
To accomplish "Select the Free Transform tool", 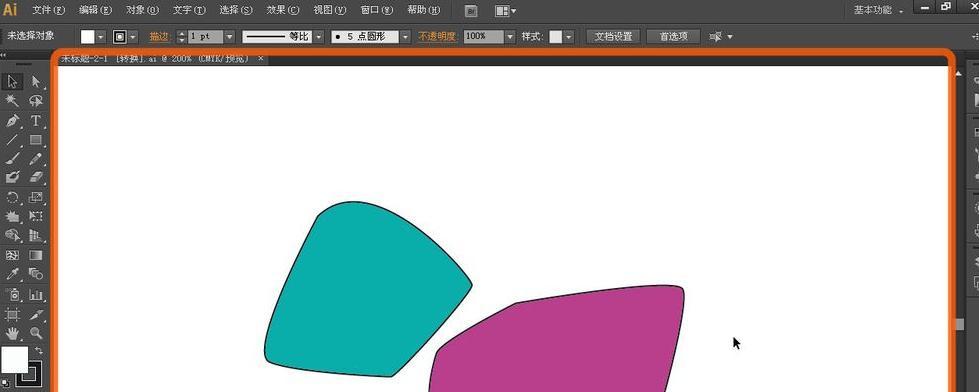I will (36, 217).
